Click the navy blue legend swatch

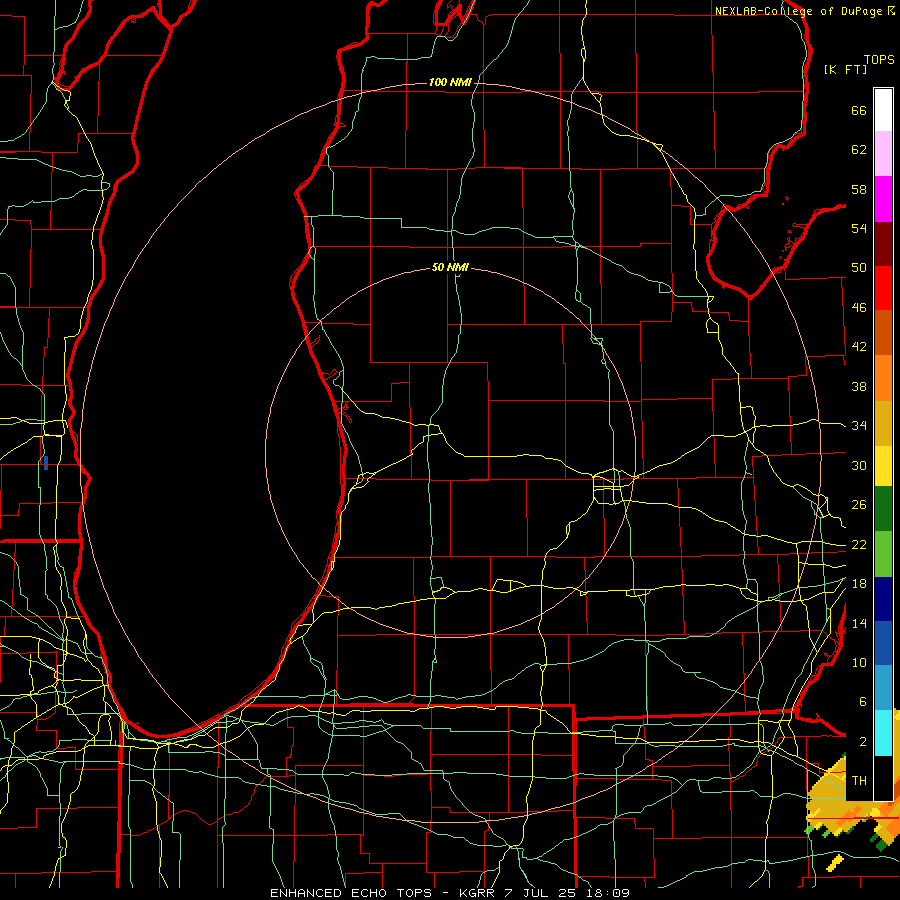[883, 599]
